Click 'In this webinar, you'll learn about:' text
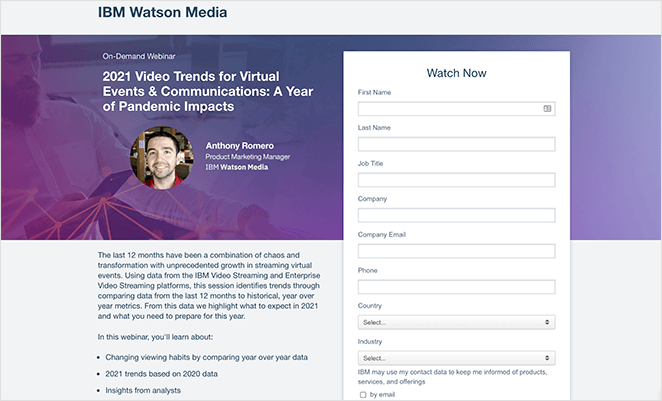 click(155, 337)
